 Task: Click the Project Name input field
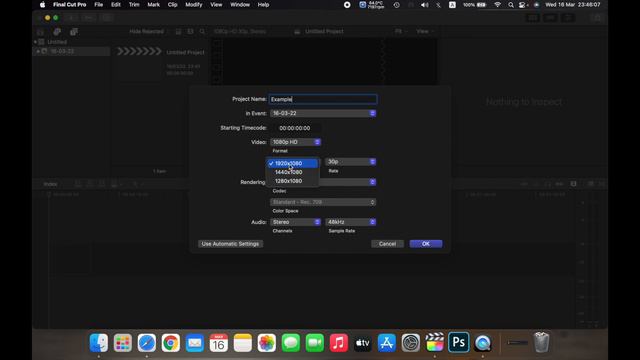click(x=322, y=99)
